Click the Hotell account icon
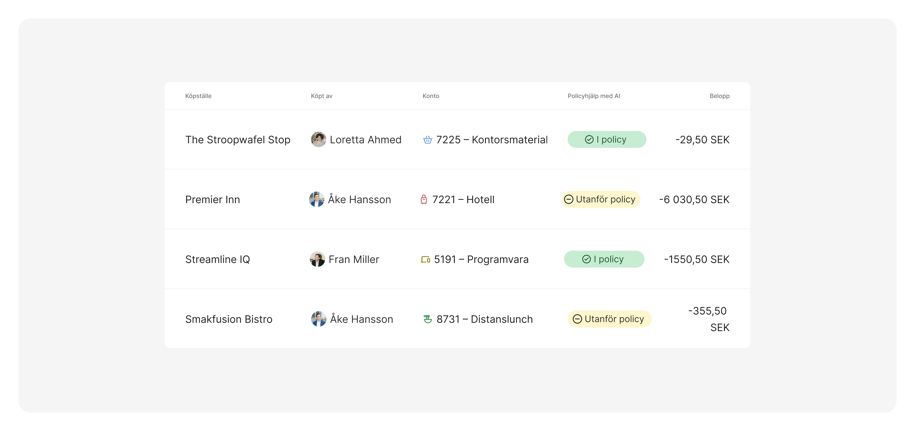Viewport: 915px width, 431px height. tap(424, 200)
